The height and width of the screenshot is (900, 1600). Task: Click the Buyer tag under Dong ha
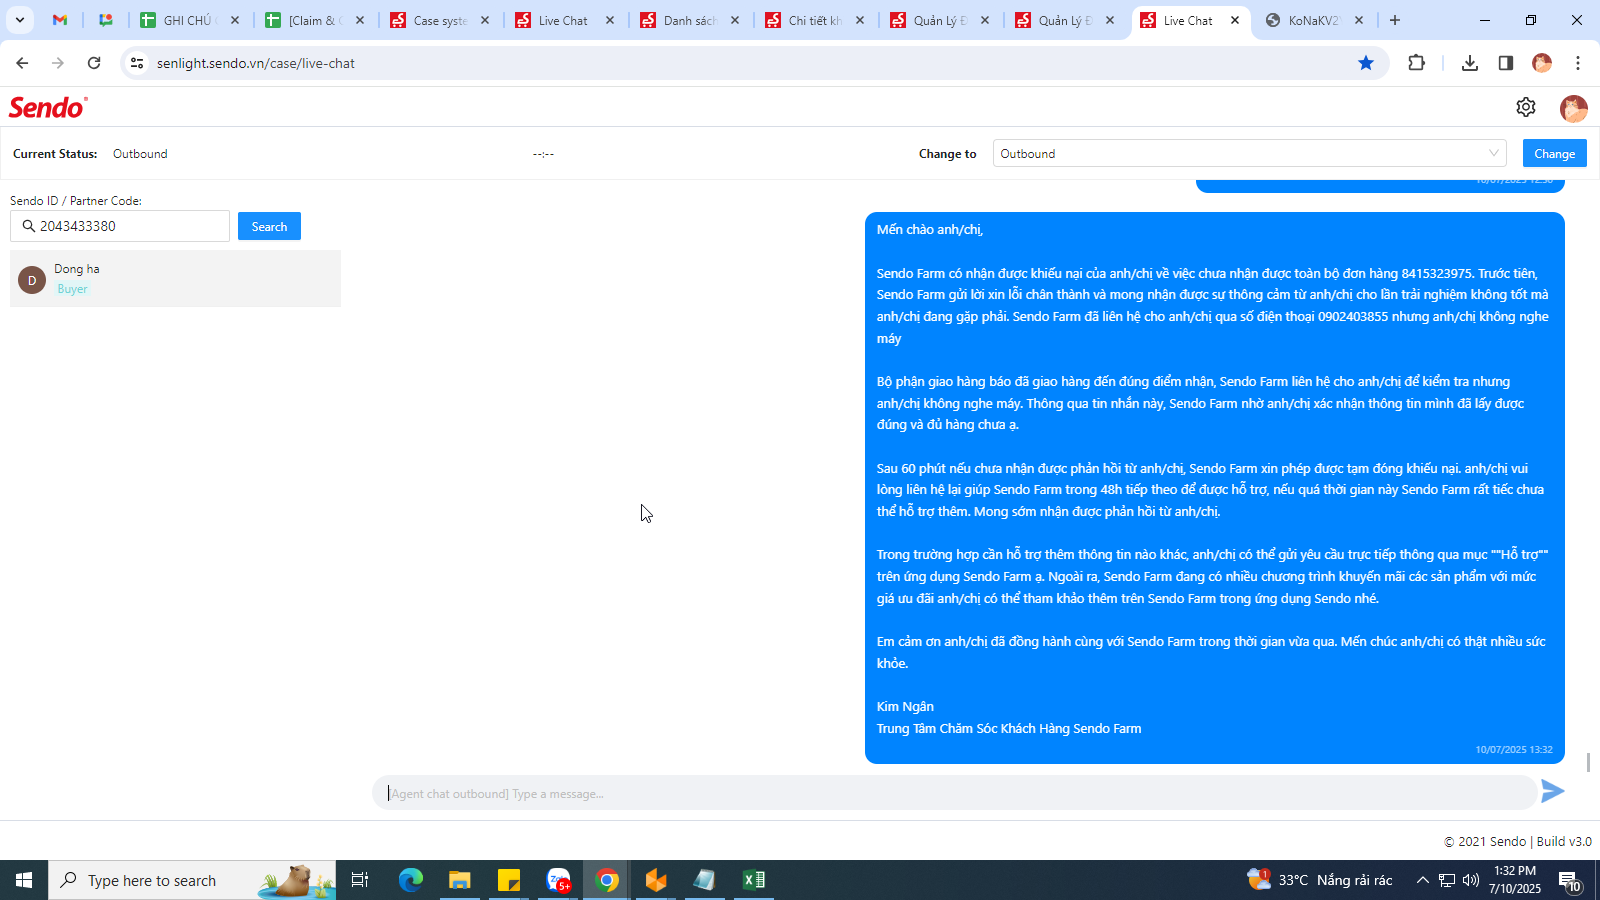(72, 289)
